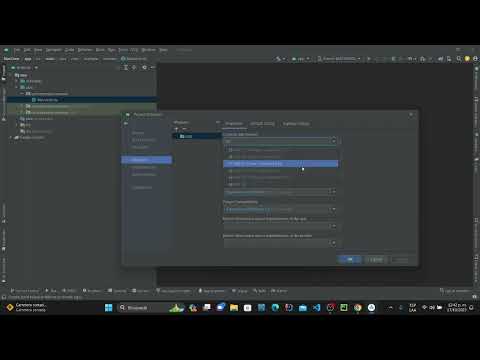The image size is (480, 360).
Task: Open the device selector dropdown in toolbar
Action: coord(339,59)
